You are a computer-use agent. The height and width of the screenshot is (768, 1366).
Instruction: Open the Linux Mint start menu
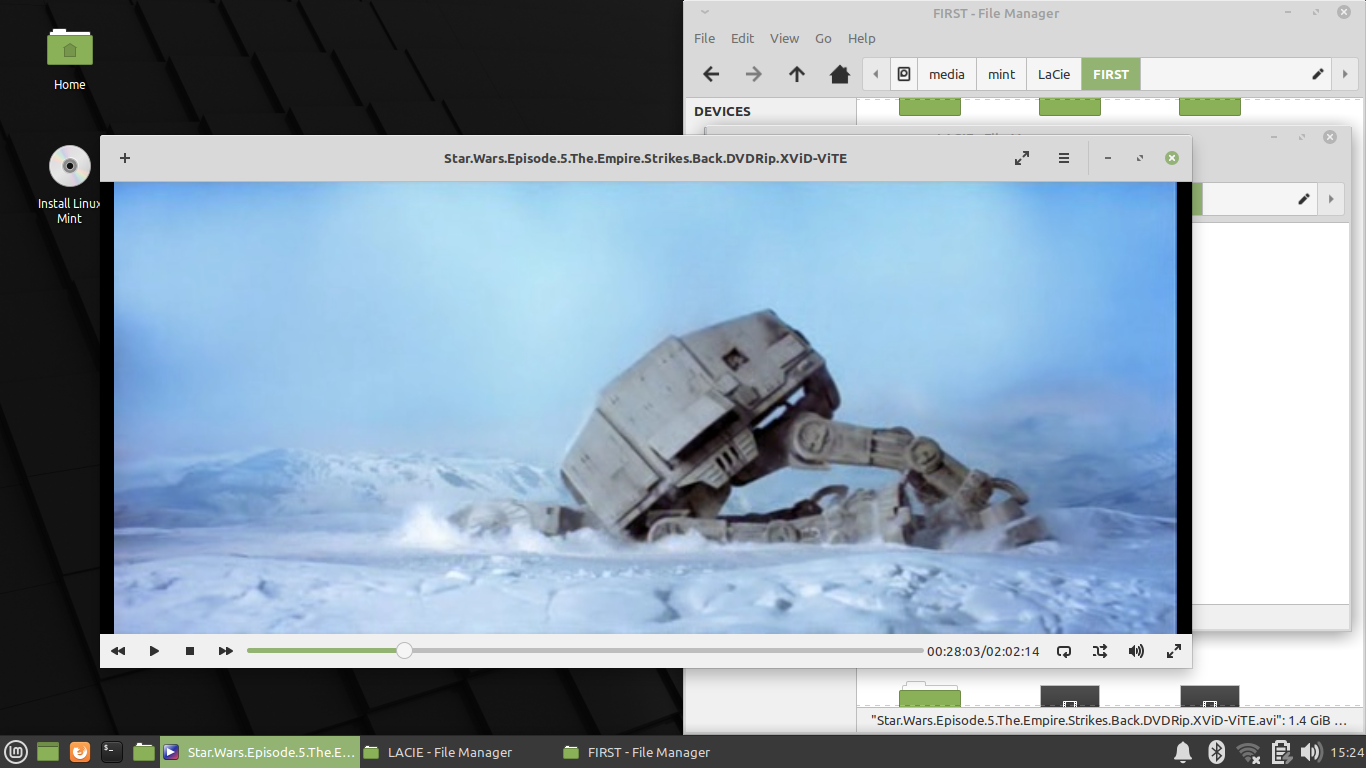click(x=16, y=752)
